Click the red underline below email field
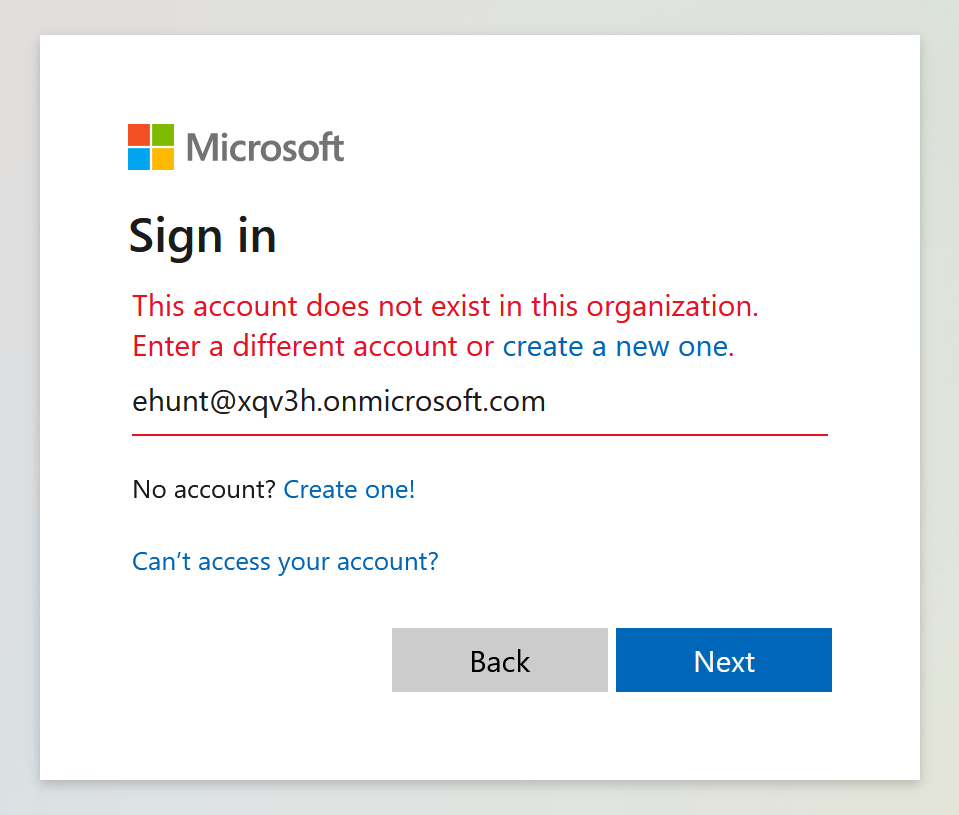The width and height of the screenshot is (959, 815). coord(480,435)
